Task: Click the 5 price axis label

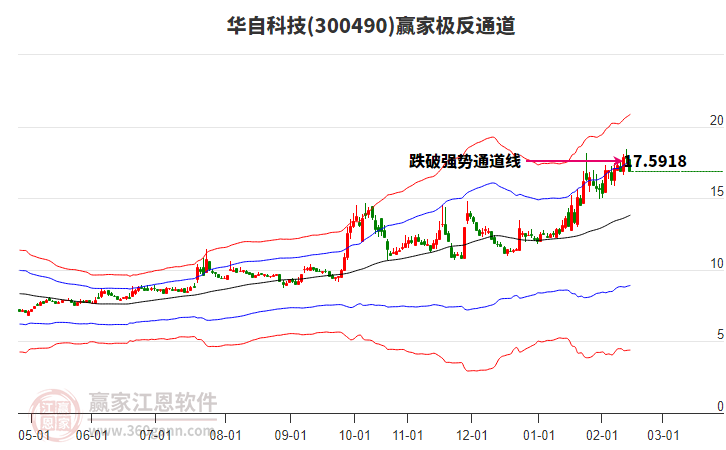Action: click(x=720, y=335)
